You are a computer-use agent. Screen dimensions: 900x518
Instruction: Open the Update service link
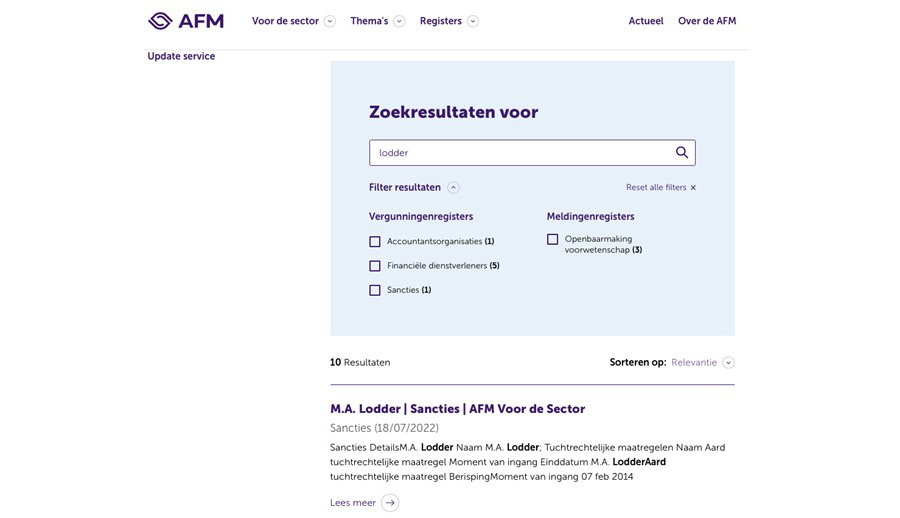[x=181, y=57]
